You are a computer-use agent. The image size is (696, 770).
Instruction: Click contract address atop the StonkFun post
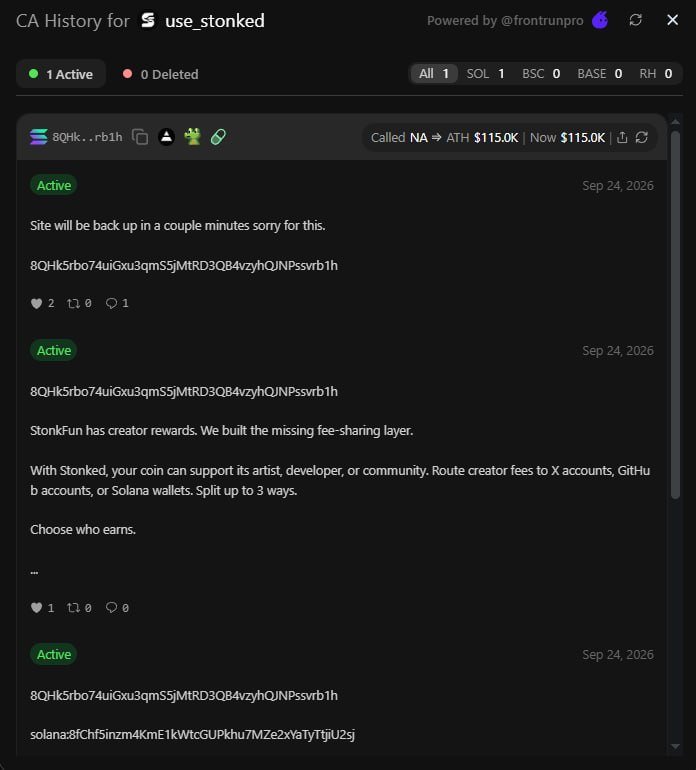point(184,392)
